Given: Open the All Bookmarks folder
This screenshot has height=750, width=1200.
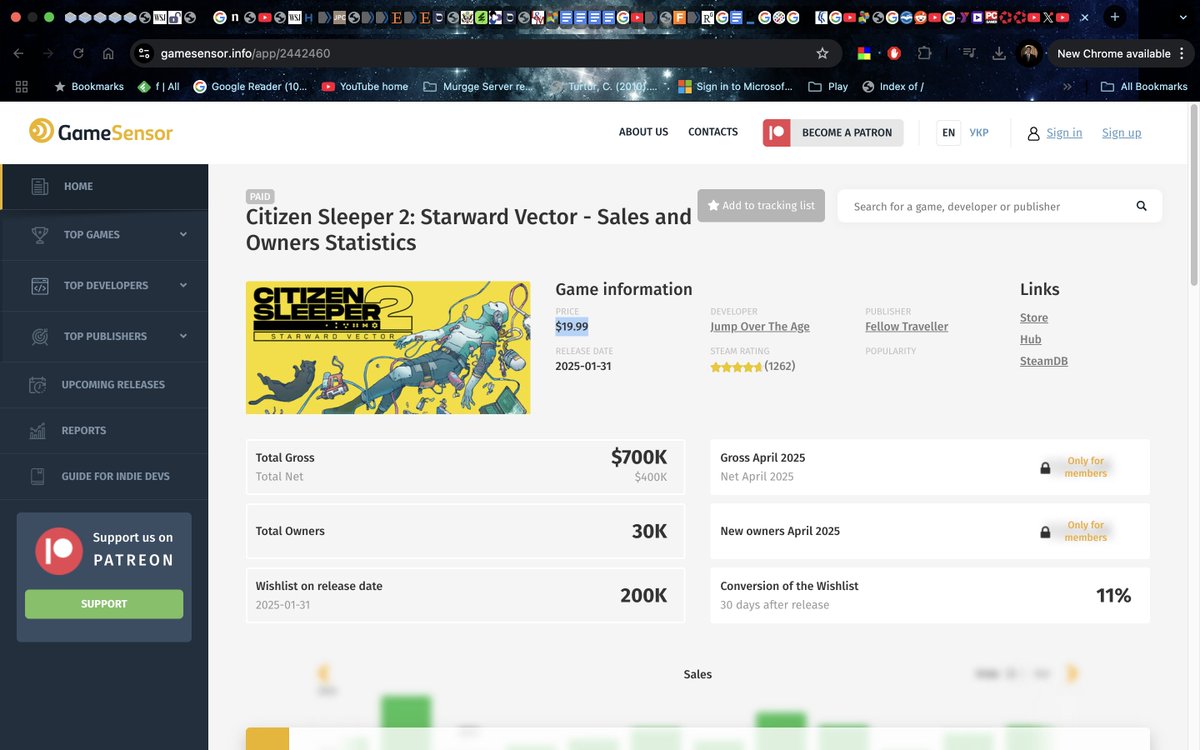Looking at the screenshot, I should (x=1144, y=87).
